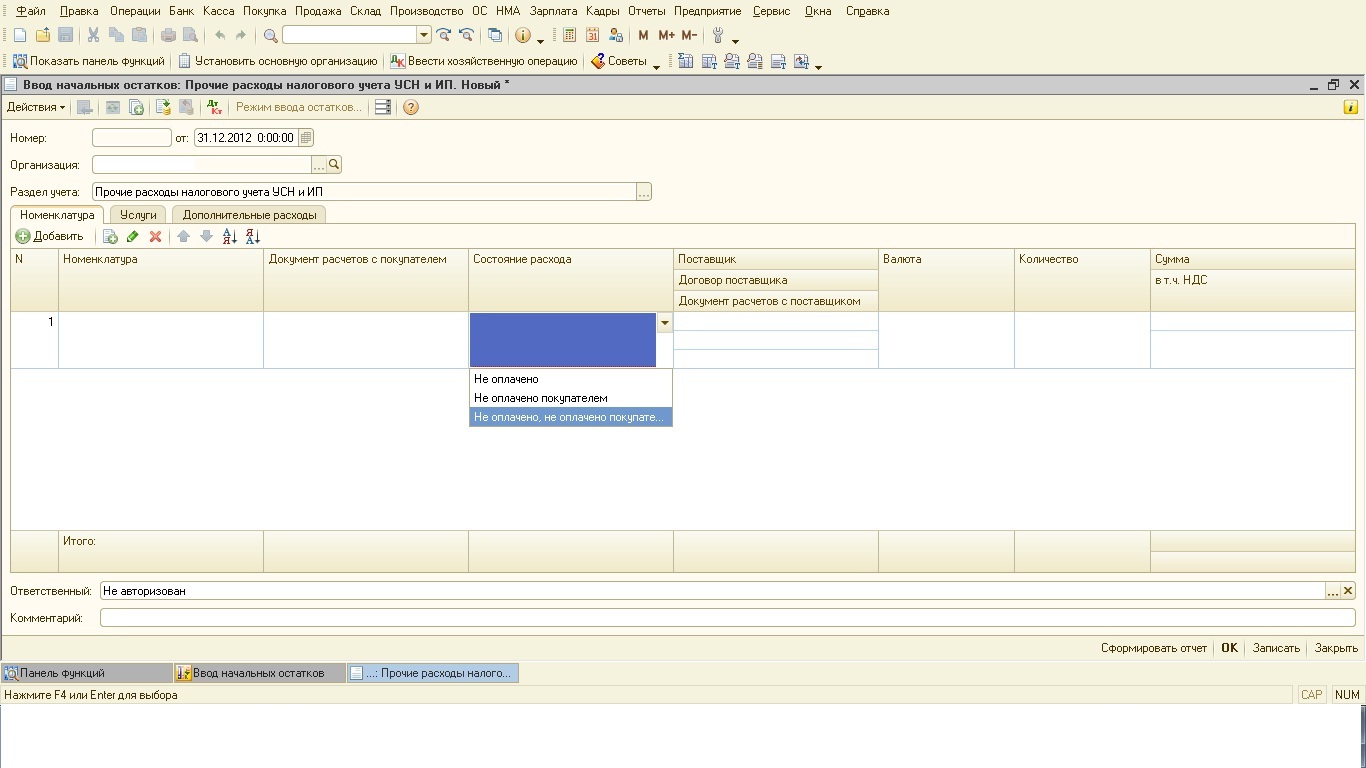The width and height of the screenshot is (1366, 768).
Task: Click the Сформировать отчет button
Action: [x=1153, y=648]
